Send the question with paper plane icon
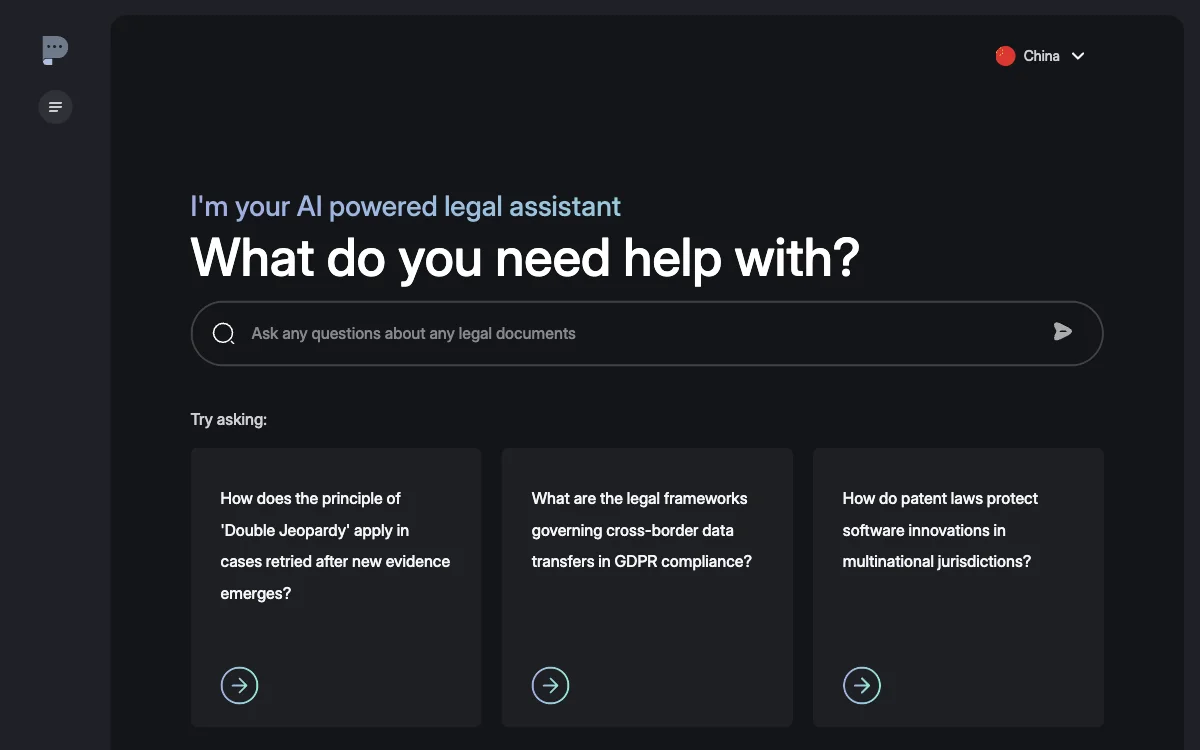Screen dimensions: 1200x750 point(1063,332)
